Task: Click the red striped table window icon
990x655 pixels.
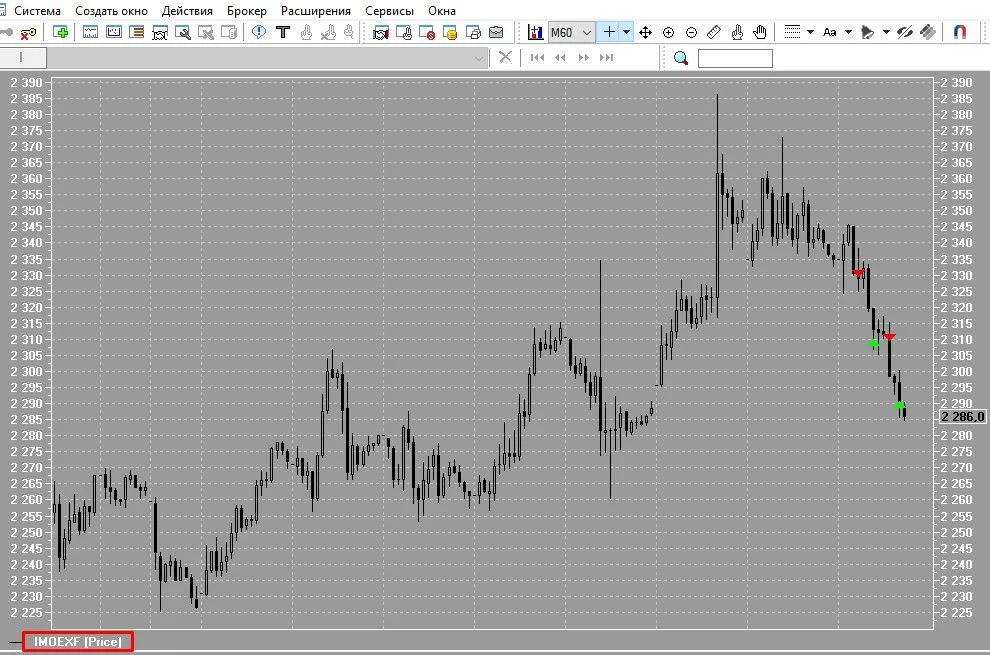Action: [x=136, y=32]
